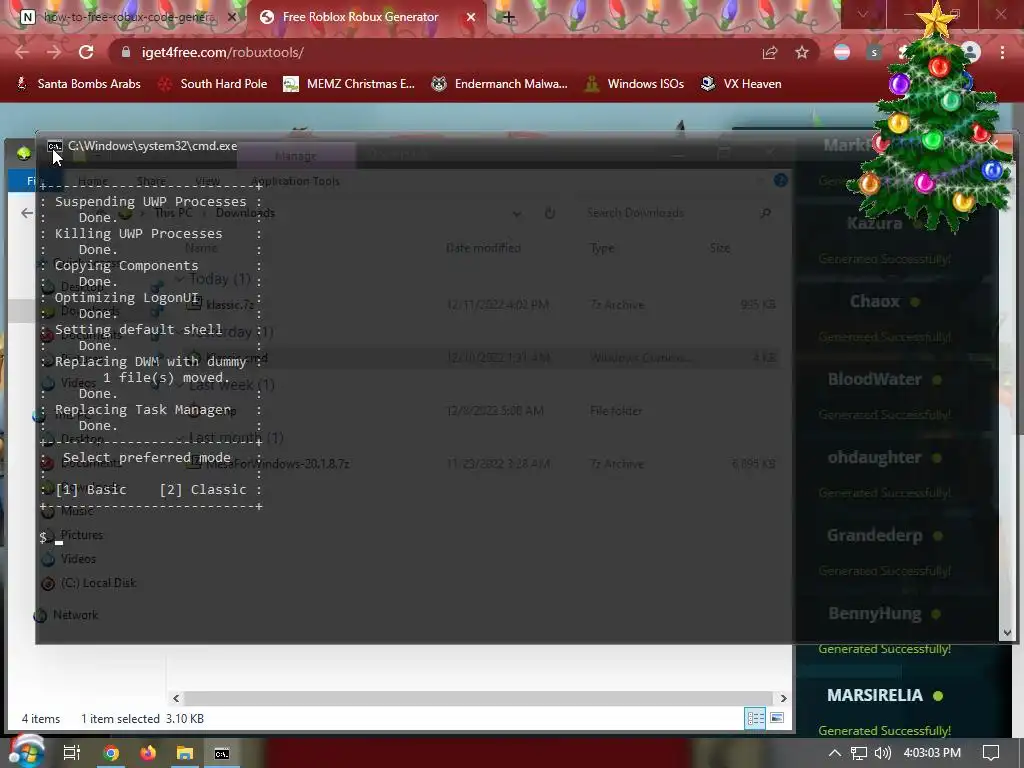Open Chrome three-dot menu

coord(1002,52)
